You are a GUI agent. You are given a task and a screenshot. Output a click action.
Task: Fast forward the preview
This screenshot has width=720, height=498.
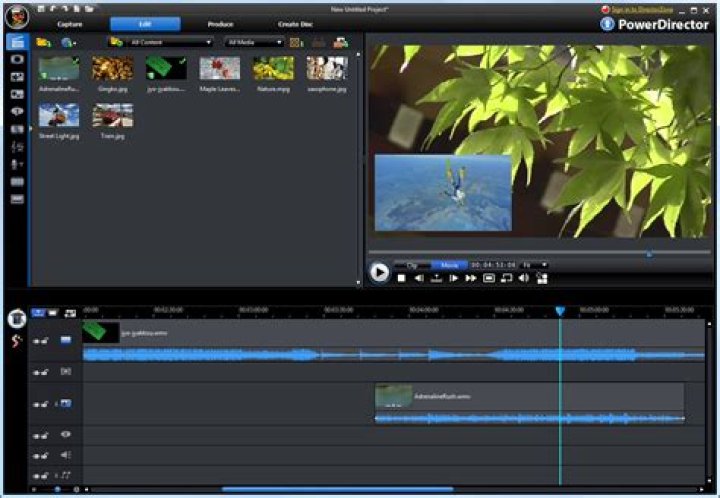tap(471, 278)
